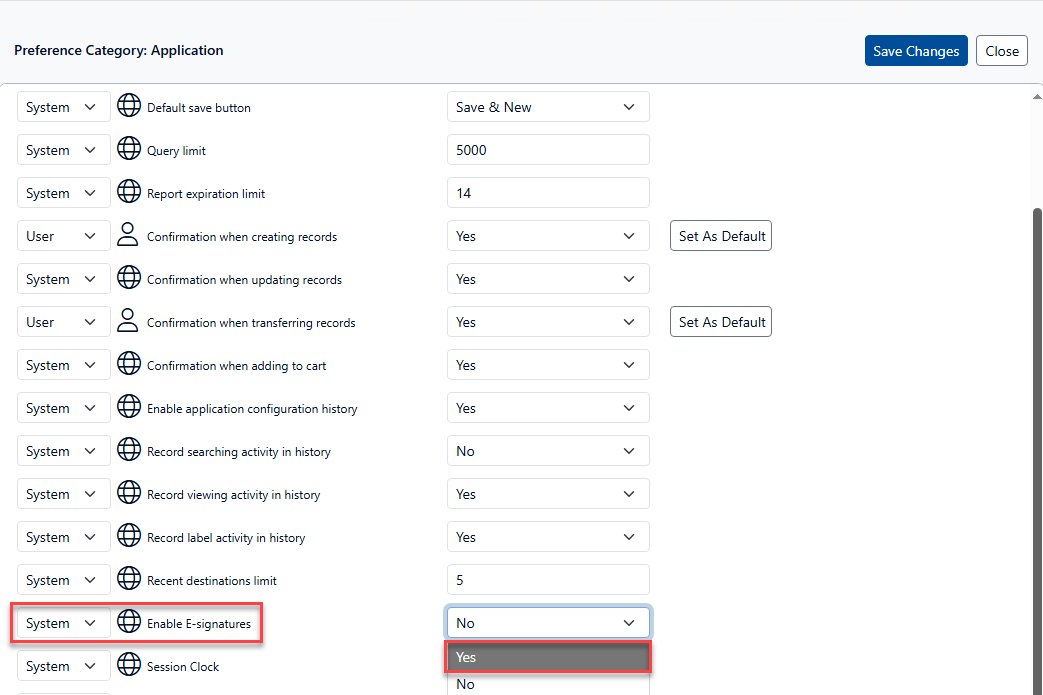1043x695 pixels.
Task: Open scope dropdown for Enable application configuration history
Action: click(x=64, y=408)
